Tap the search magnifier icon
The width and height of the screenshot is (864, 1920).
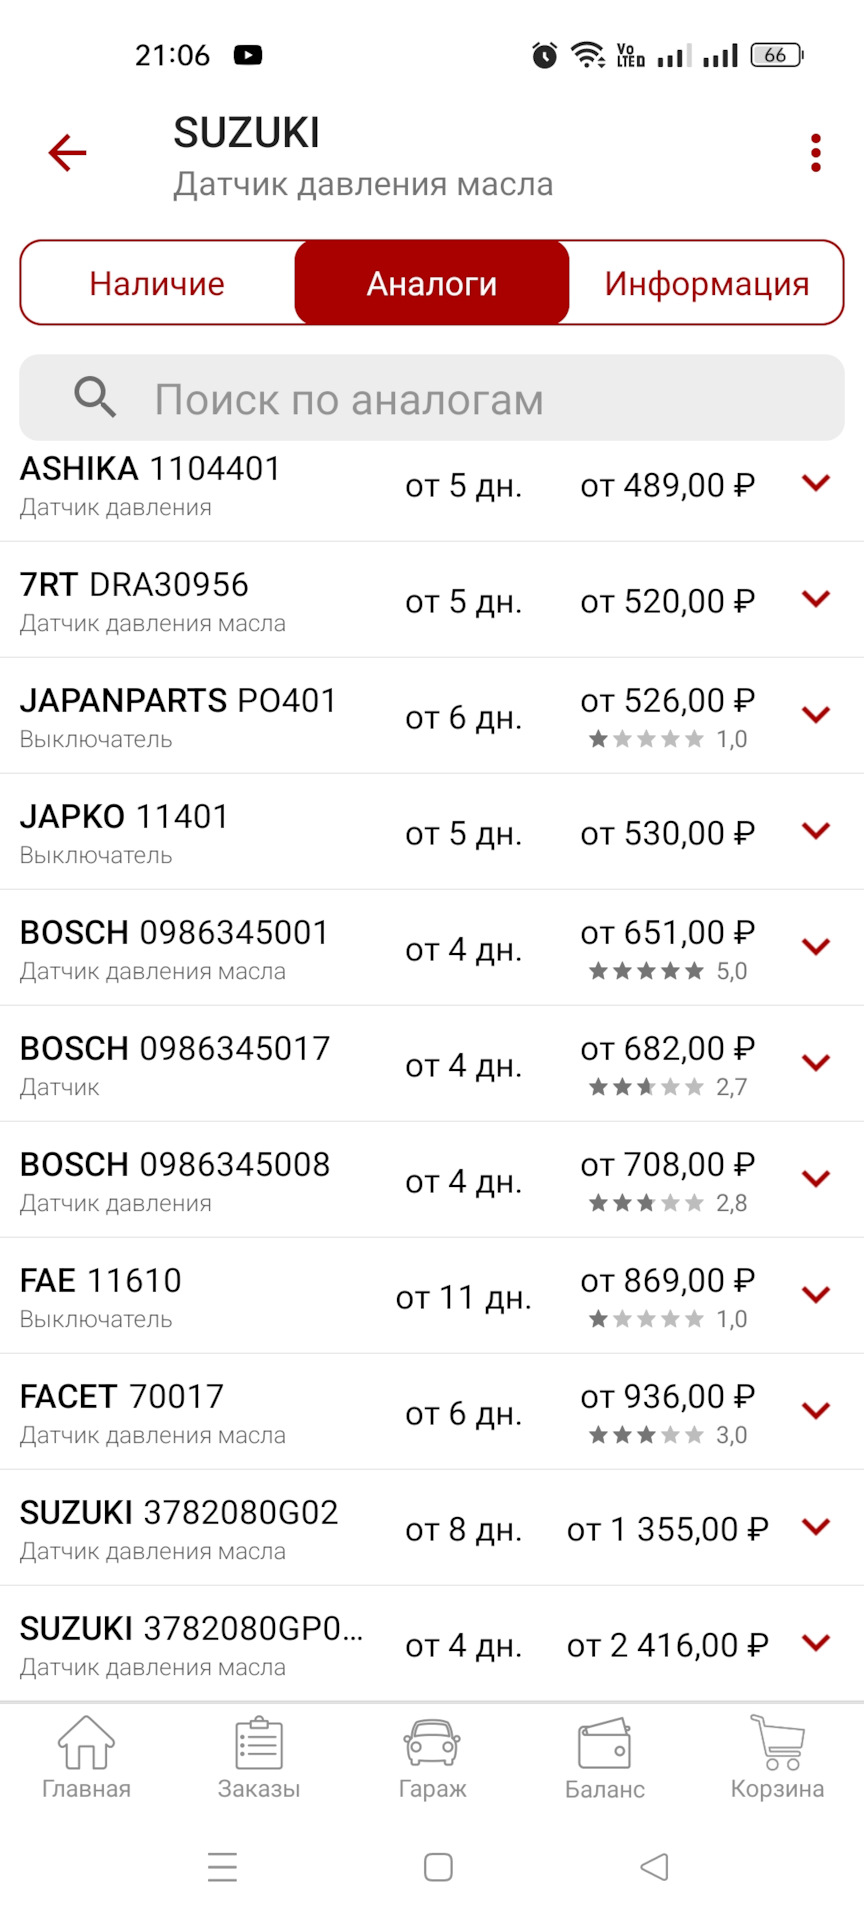[x=95, y=398]
